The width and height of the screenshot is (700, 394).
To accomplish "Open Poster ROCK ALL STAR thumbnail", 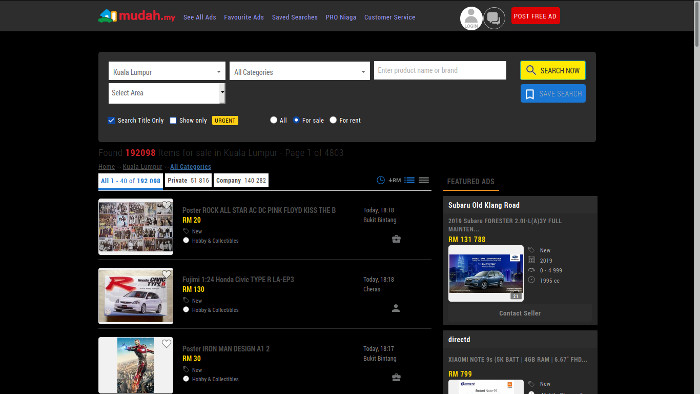I will pos(136,227).
